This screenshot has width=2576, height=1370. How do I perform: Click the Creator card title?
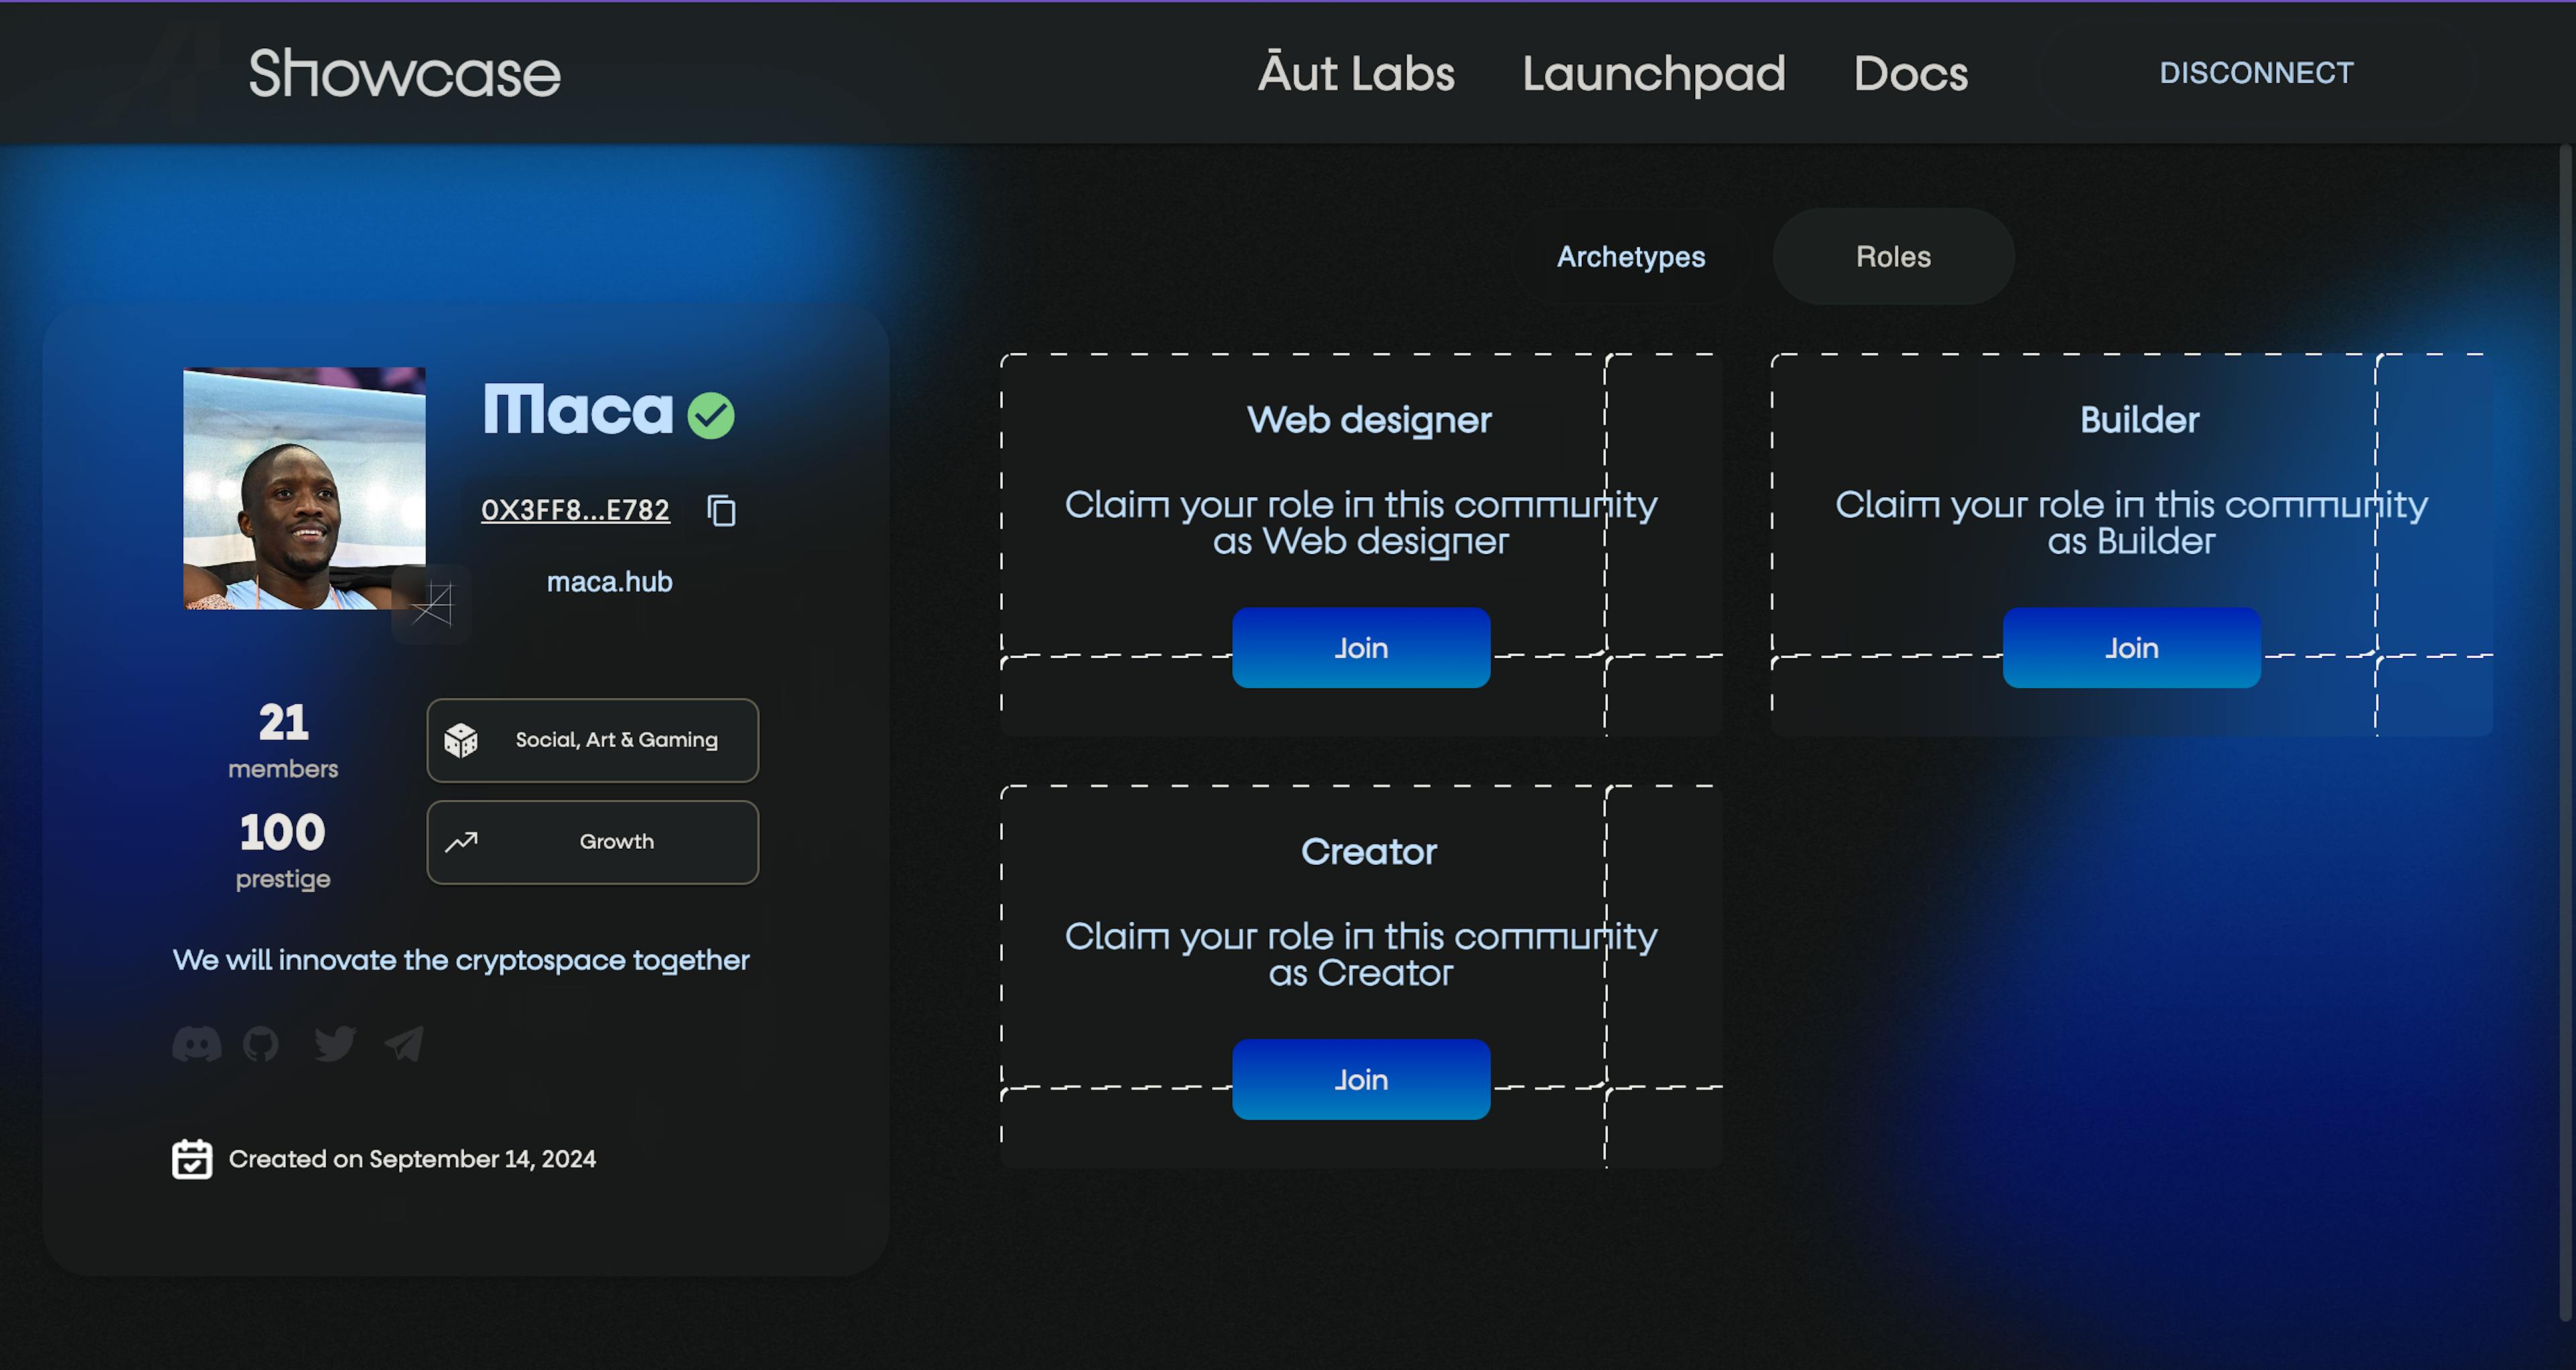tap(1369, 852)
